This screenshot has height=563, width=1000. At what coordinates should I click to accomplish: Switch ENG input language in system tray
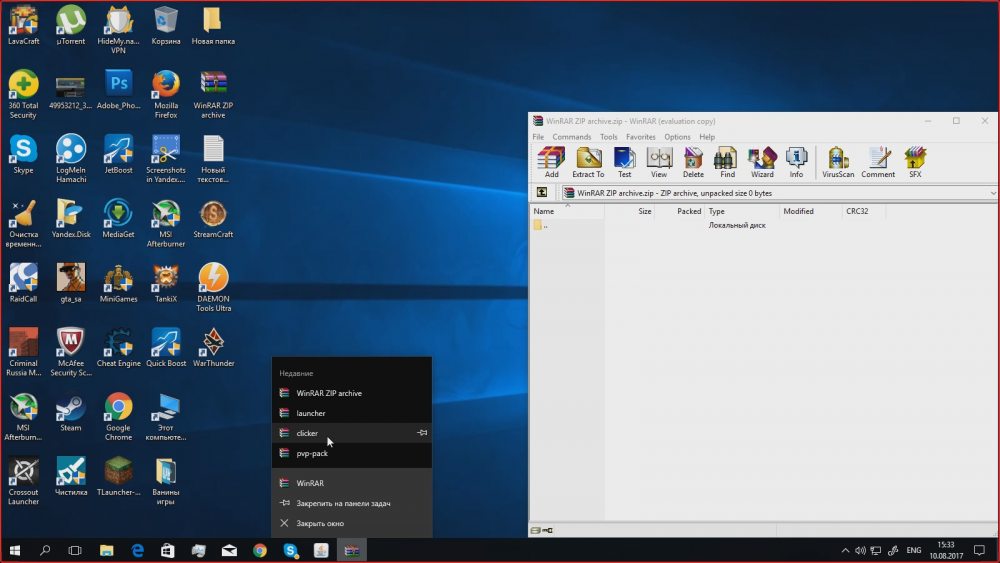[x=913, y=550]
